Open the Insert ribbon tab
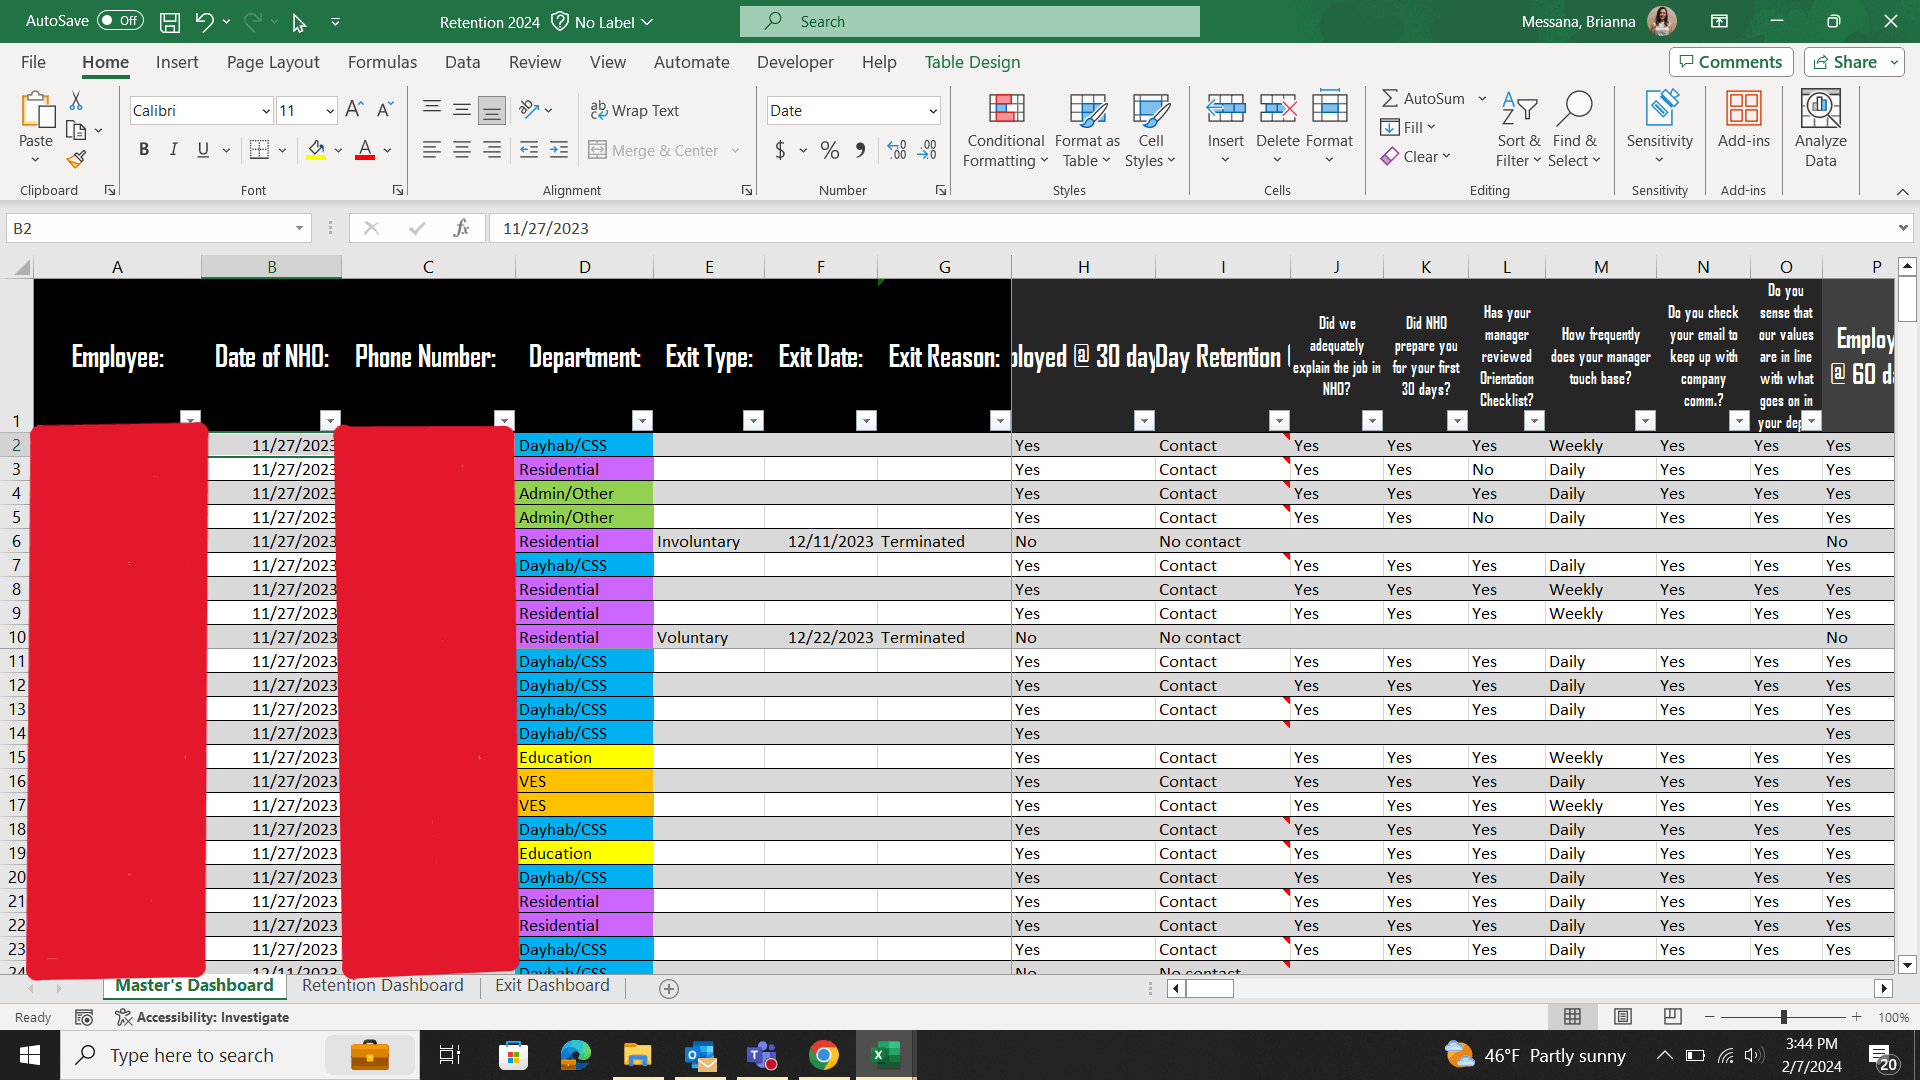The width and height of the screenshot is (1920, 1080). pos(177,62)
